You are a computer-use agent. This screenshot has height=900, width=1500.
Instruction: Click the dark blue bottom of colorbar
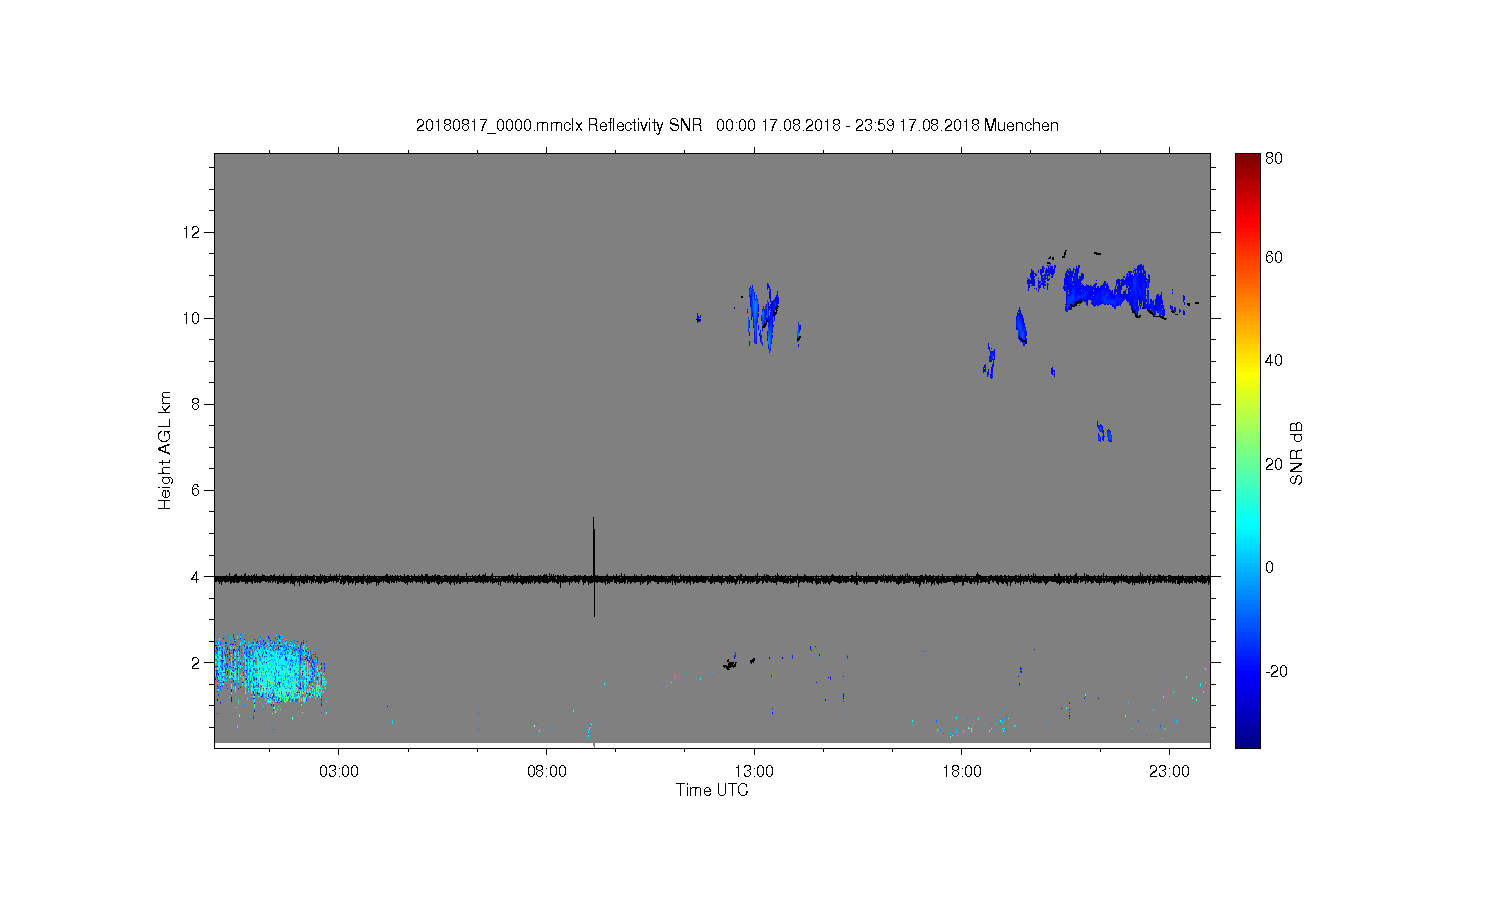coord(1247,738)
